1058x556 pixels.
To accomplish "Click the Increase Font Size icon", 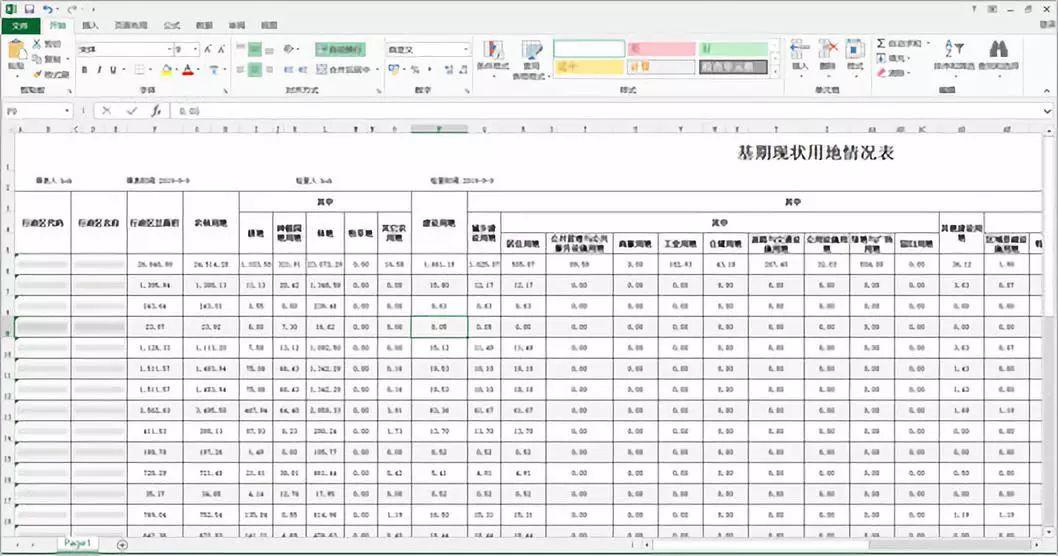I will tap(208, 49).
